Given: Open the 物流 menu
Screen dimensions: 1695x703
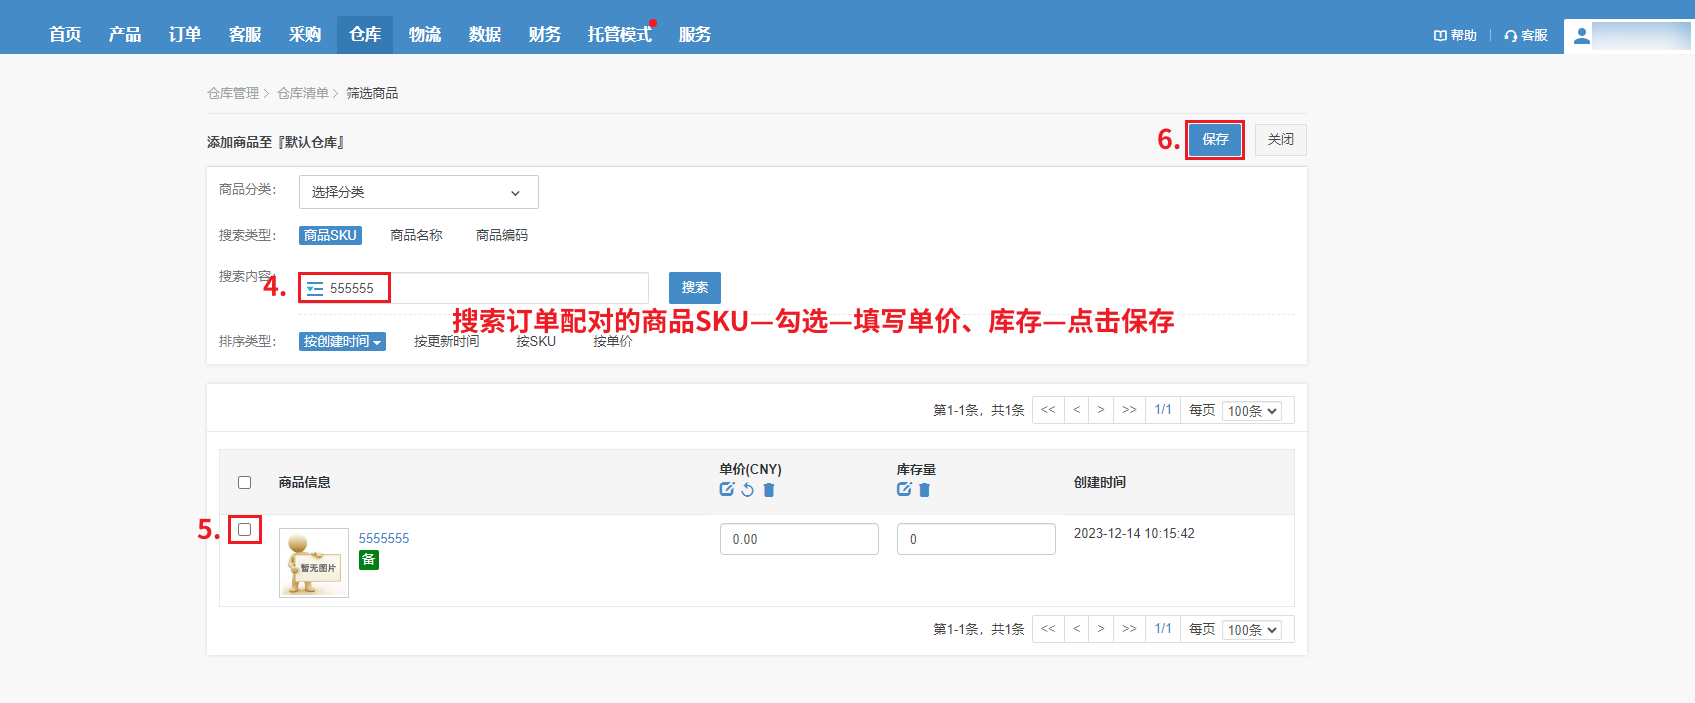Looking at the screenshot, I should pyautogui.click(x=425, y=35).
